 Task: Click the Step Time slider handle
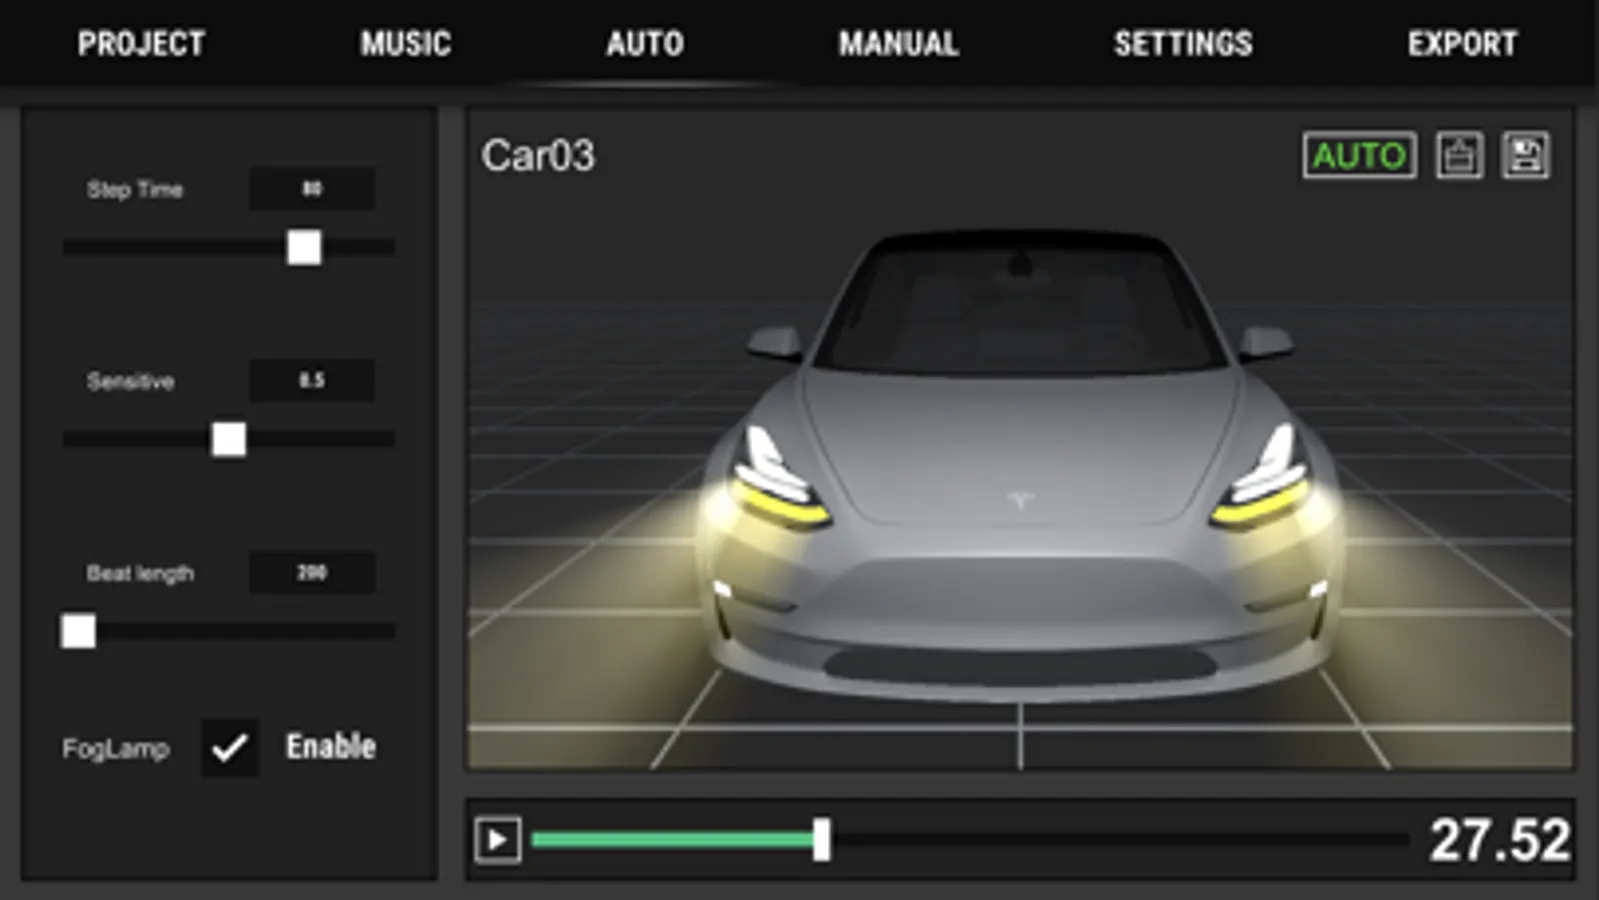coord(304,247)
